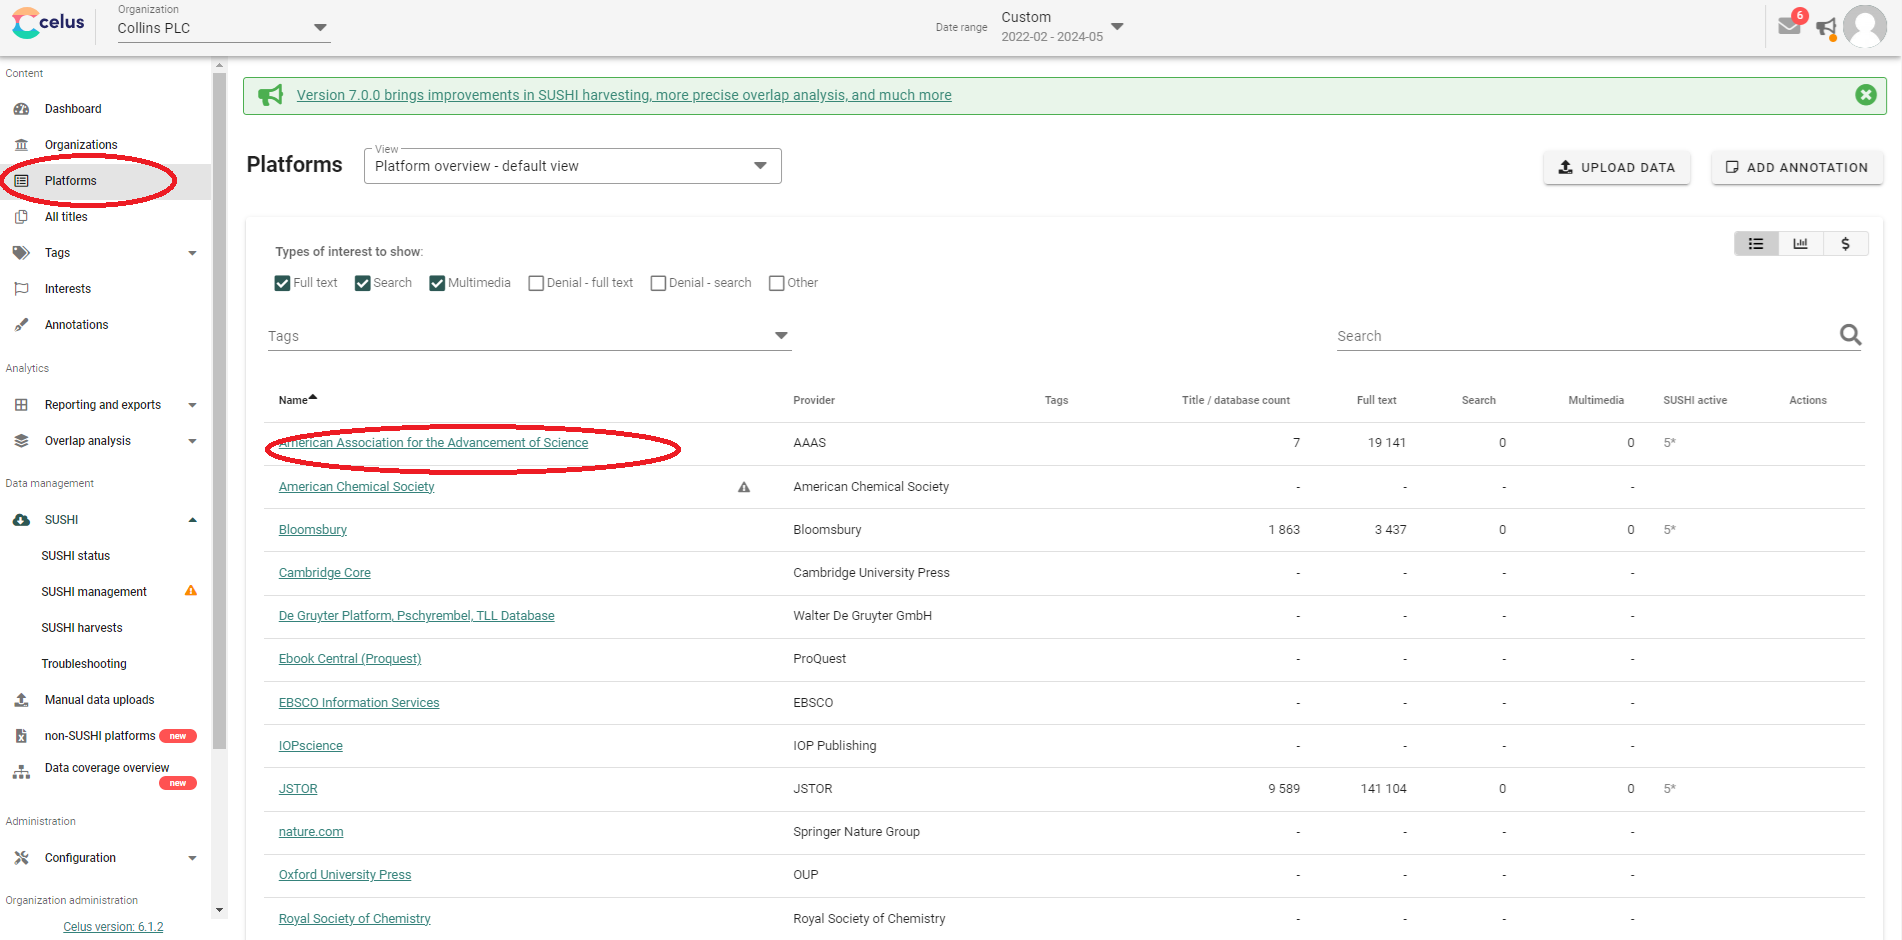
Task: Expand Reporting and exports menu
Action: point(192,405)
